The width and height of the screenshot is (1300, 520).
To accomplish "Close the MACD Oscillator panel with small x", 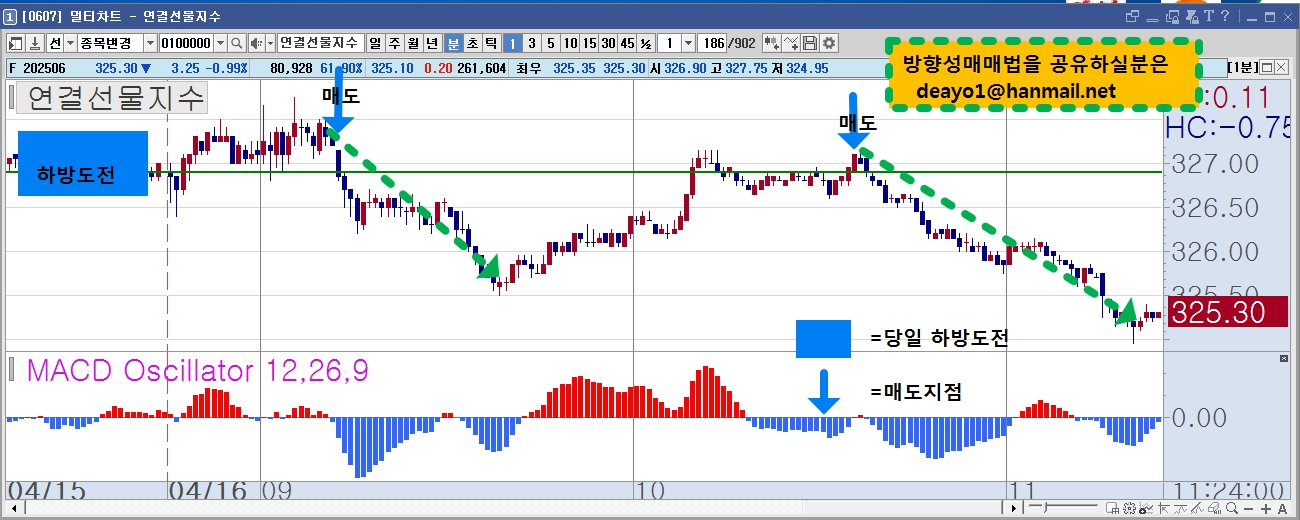I will click(x=1285, y=357).
